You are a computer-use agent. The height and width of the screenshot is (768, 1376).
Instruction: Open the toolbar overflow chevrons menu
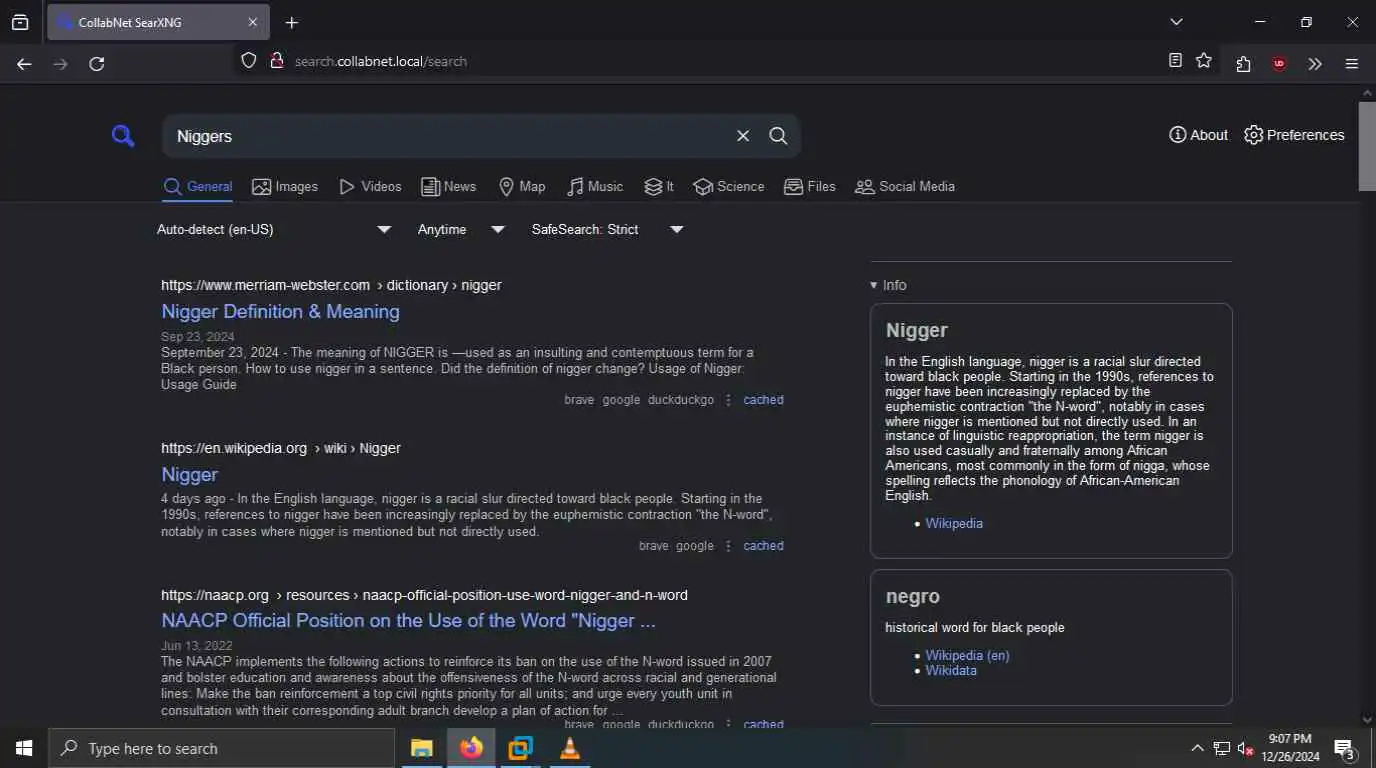point(1315,63)
